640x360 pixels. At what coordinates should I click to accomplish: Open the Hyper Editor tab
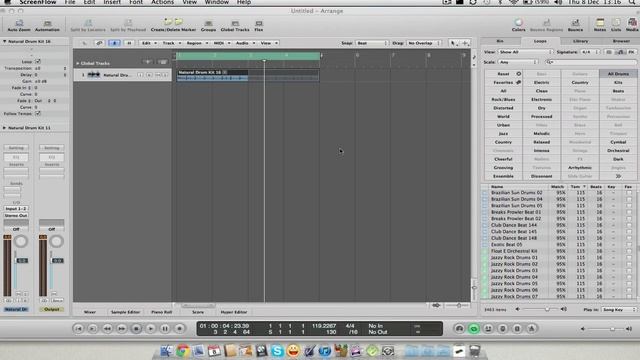pos(234,312)
